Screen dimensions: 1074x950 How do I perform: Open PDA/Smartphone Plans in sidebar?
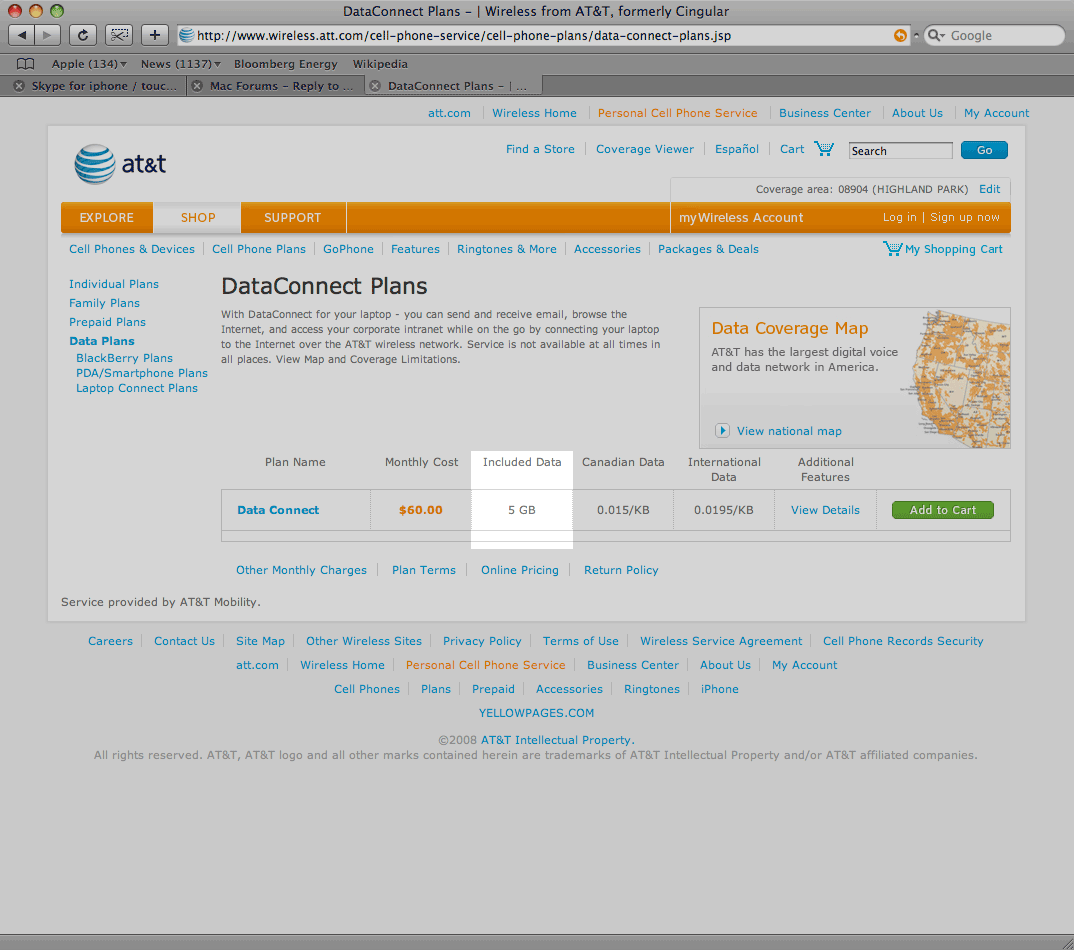pos(142,373)
